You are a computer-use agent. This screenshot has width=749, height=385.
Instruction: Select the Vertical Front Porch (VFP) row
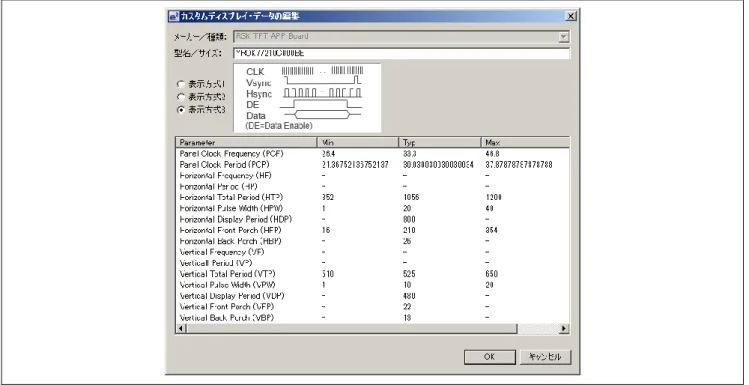pos(373,307)
